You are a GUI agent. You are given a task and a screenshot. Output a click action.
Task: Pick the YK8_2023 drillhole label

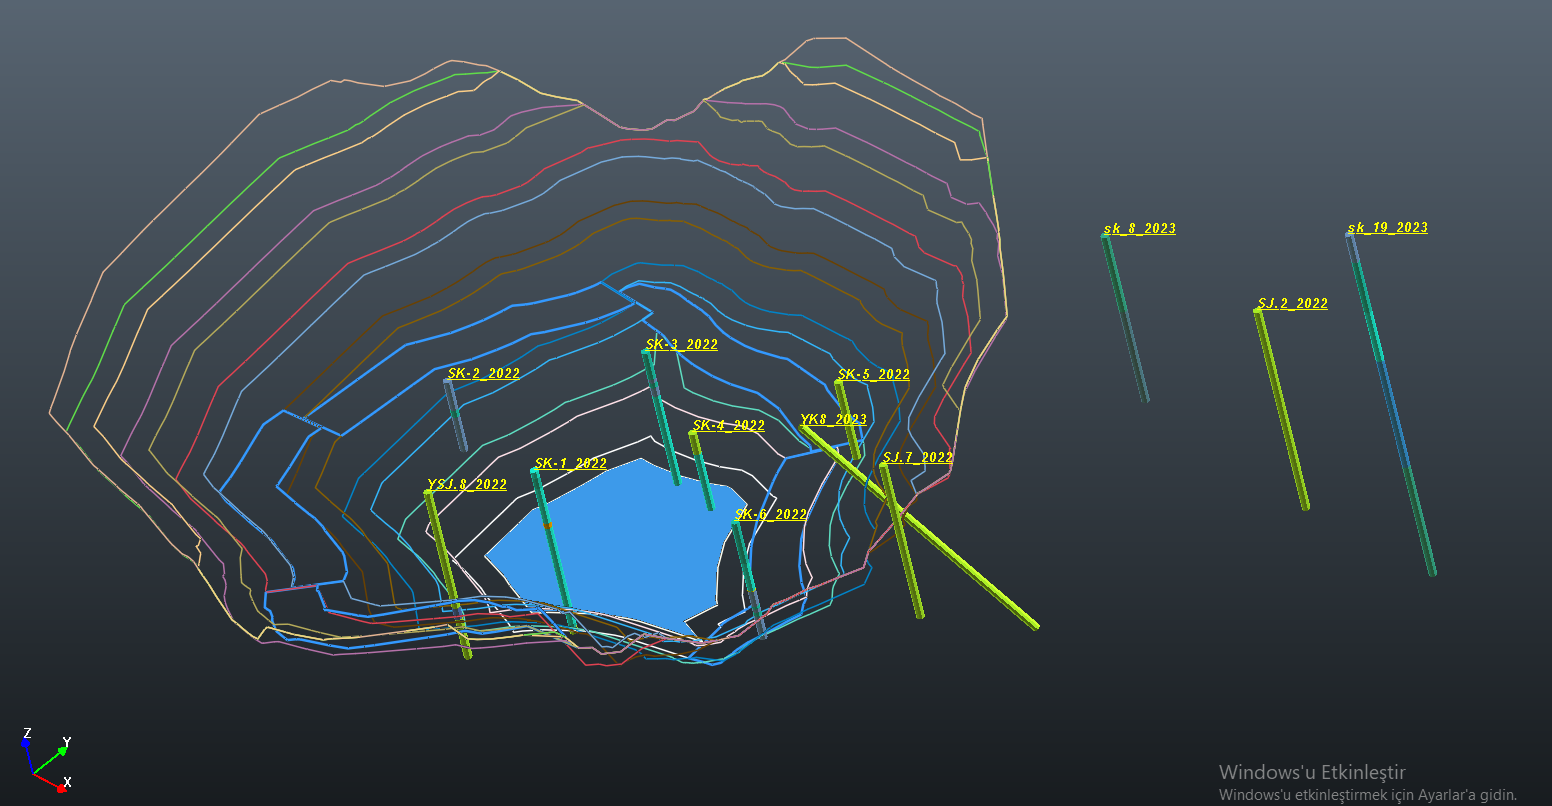tap(833, 419)
